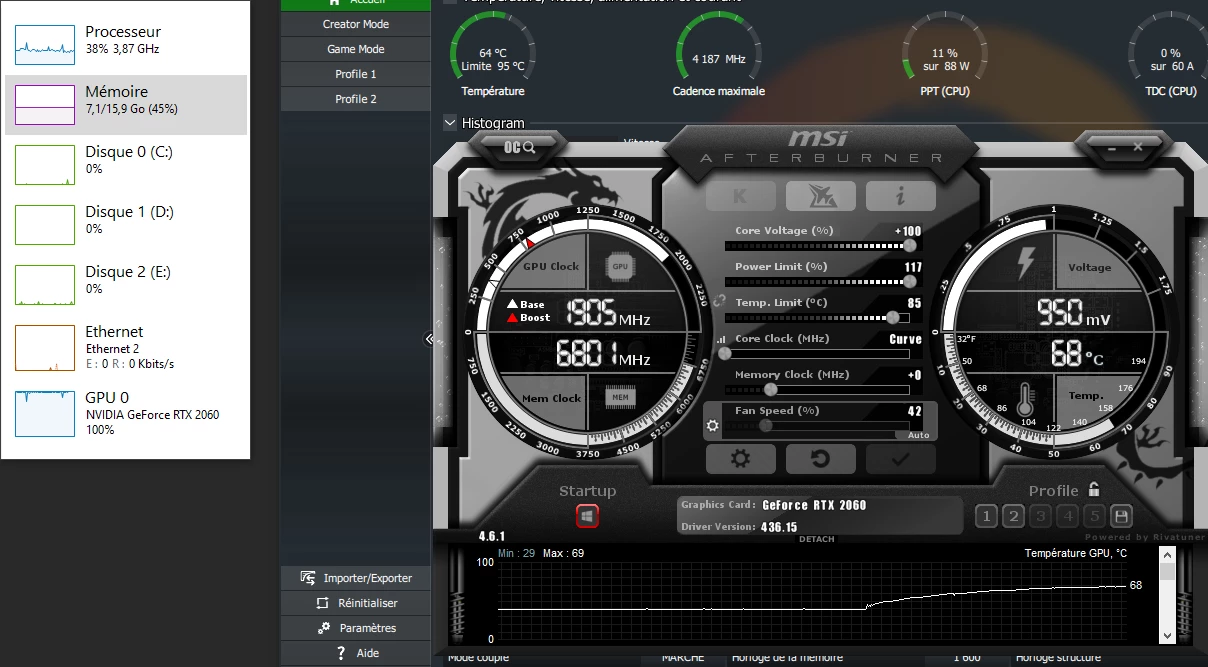Select GPU 0 in Task Manager

click(x=126, y=413)
